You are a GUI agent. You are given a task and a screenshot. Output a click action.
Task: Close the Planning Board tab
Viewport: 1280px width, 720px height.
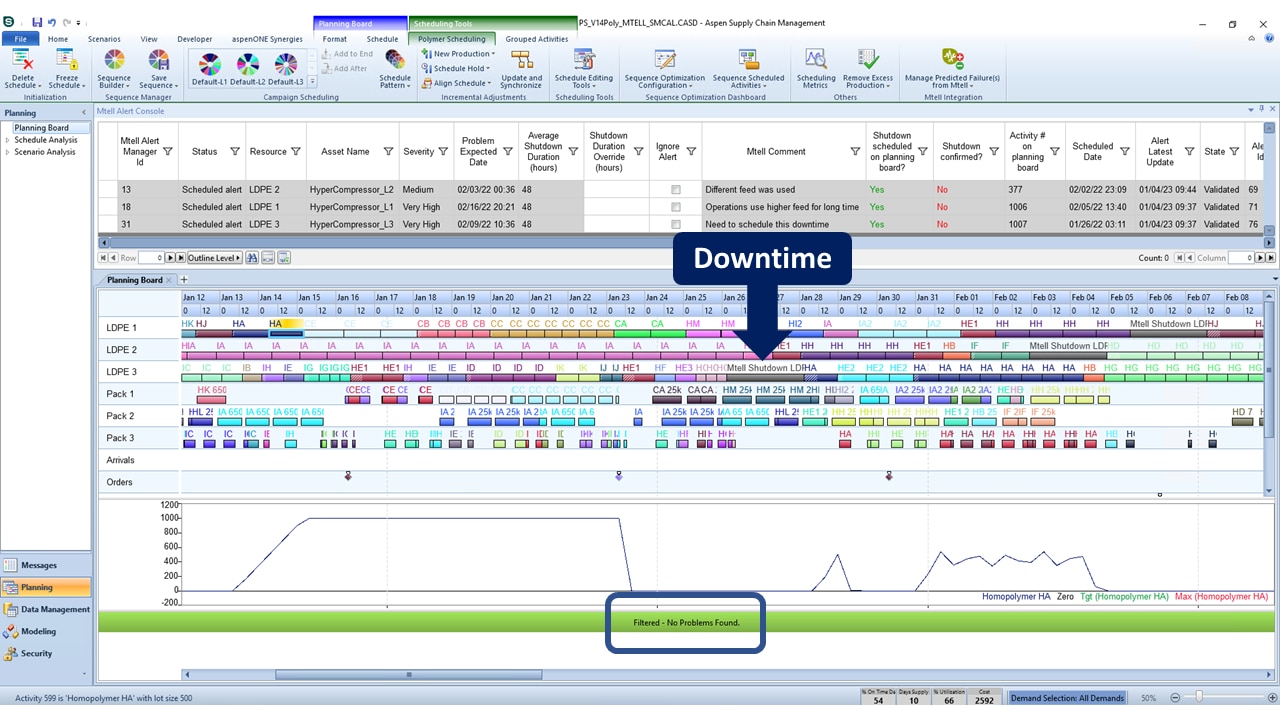coord(170,280)
